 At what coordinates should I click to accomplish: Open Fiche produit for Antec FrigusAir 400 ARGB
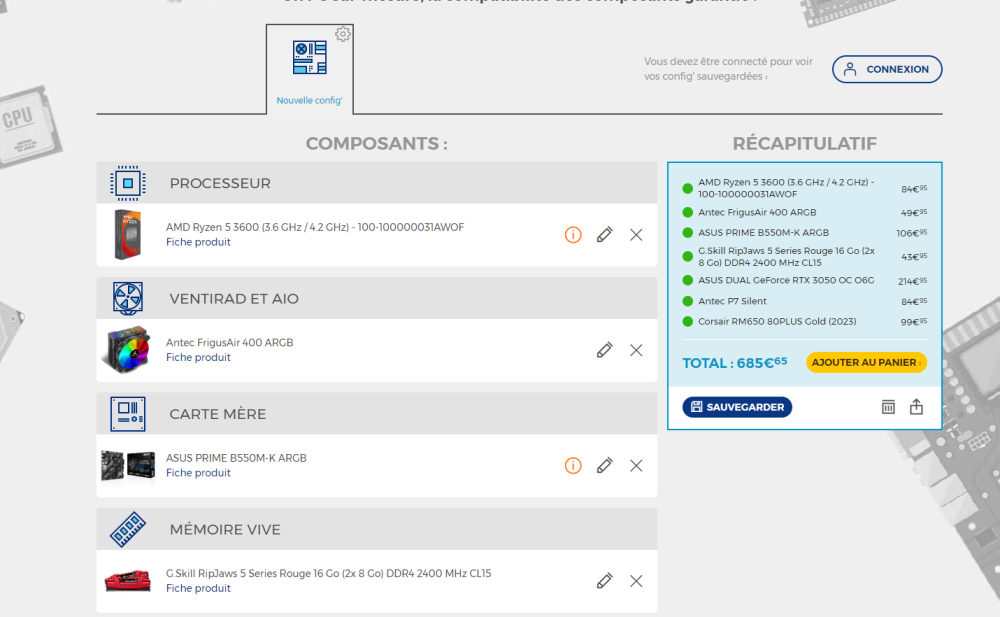(198, 357)
